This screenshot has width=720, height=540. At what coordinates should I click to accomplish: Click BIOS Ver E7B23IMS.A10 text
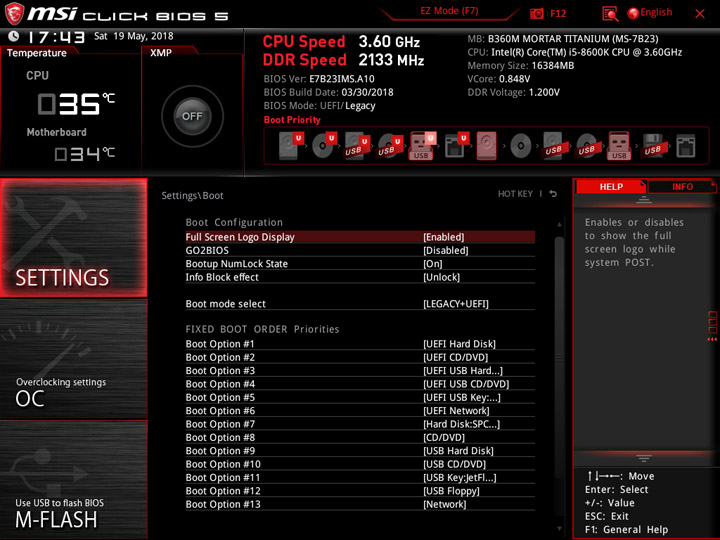click(x=319, y=79)
